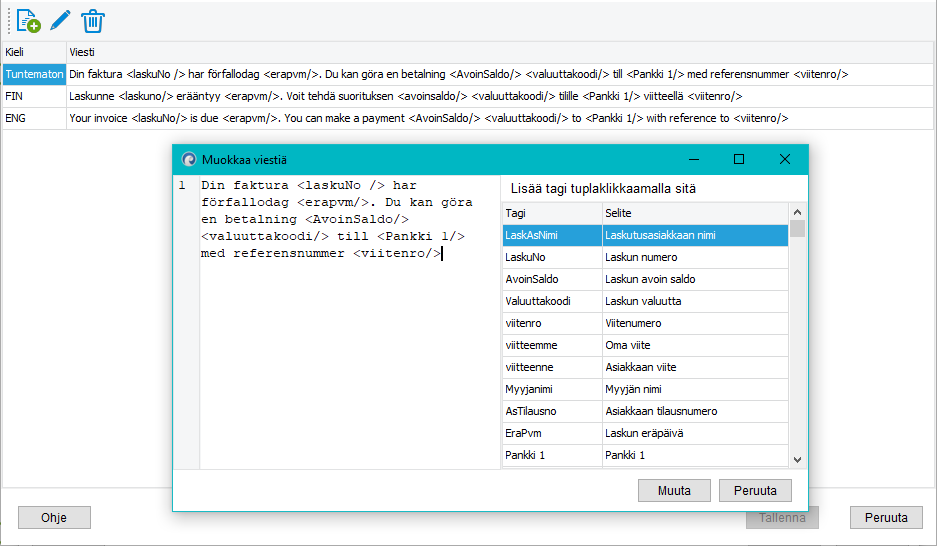
Task: Click the description 'Laskun numero'
Action: [695, 257]
